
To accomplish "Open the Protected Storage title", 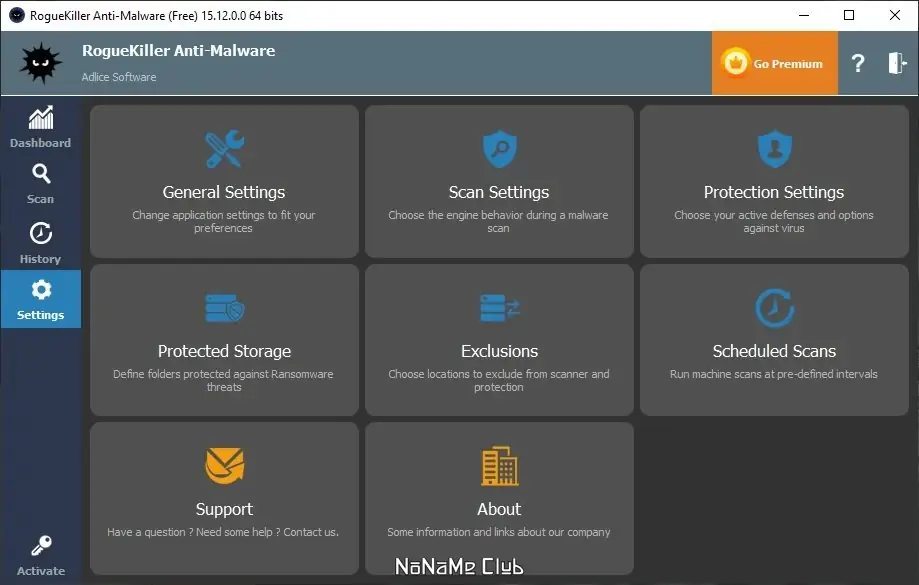I will point(224,351).
